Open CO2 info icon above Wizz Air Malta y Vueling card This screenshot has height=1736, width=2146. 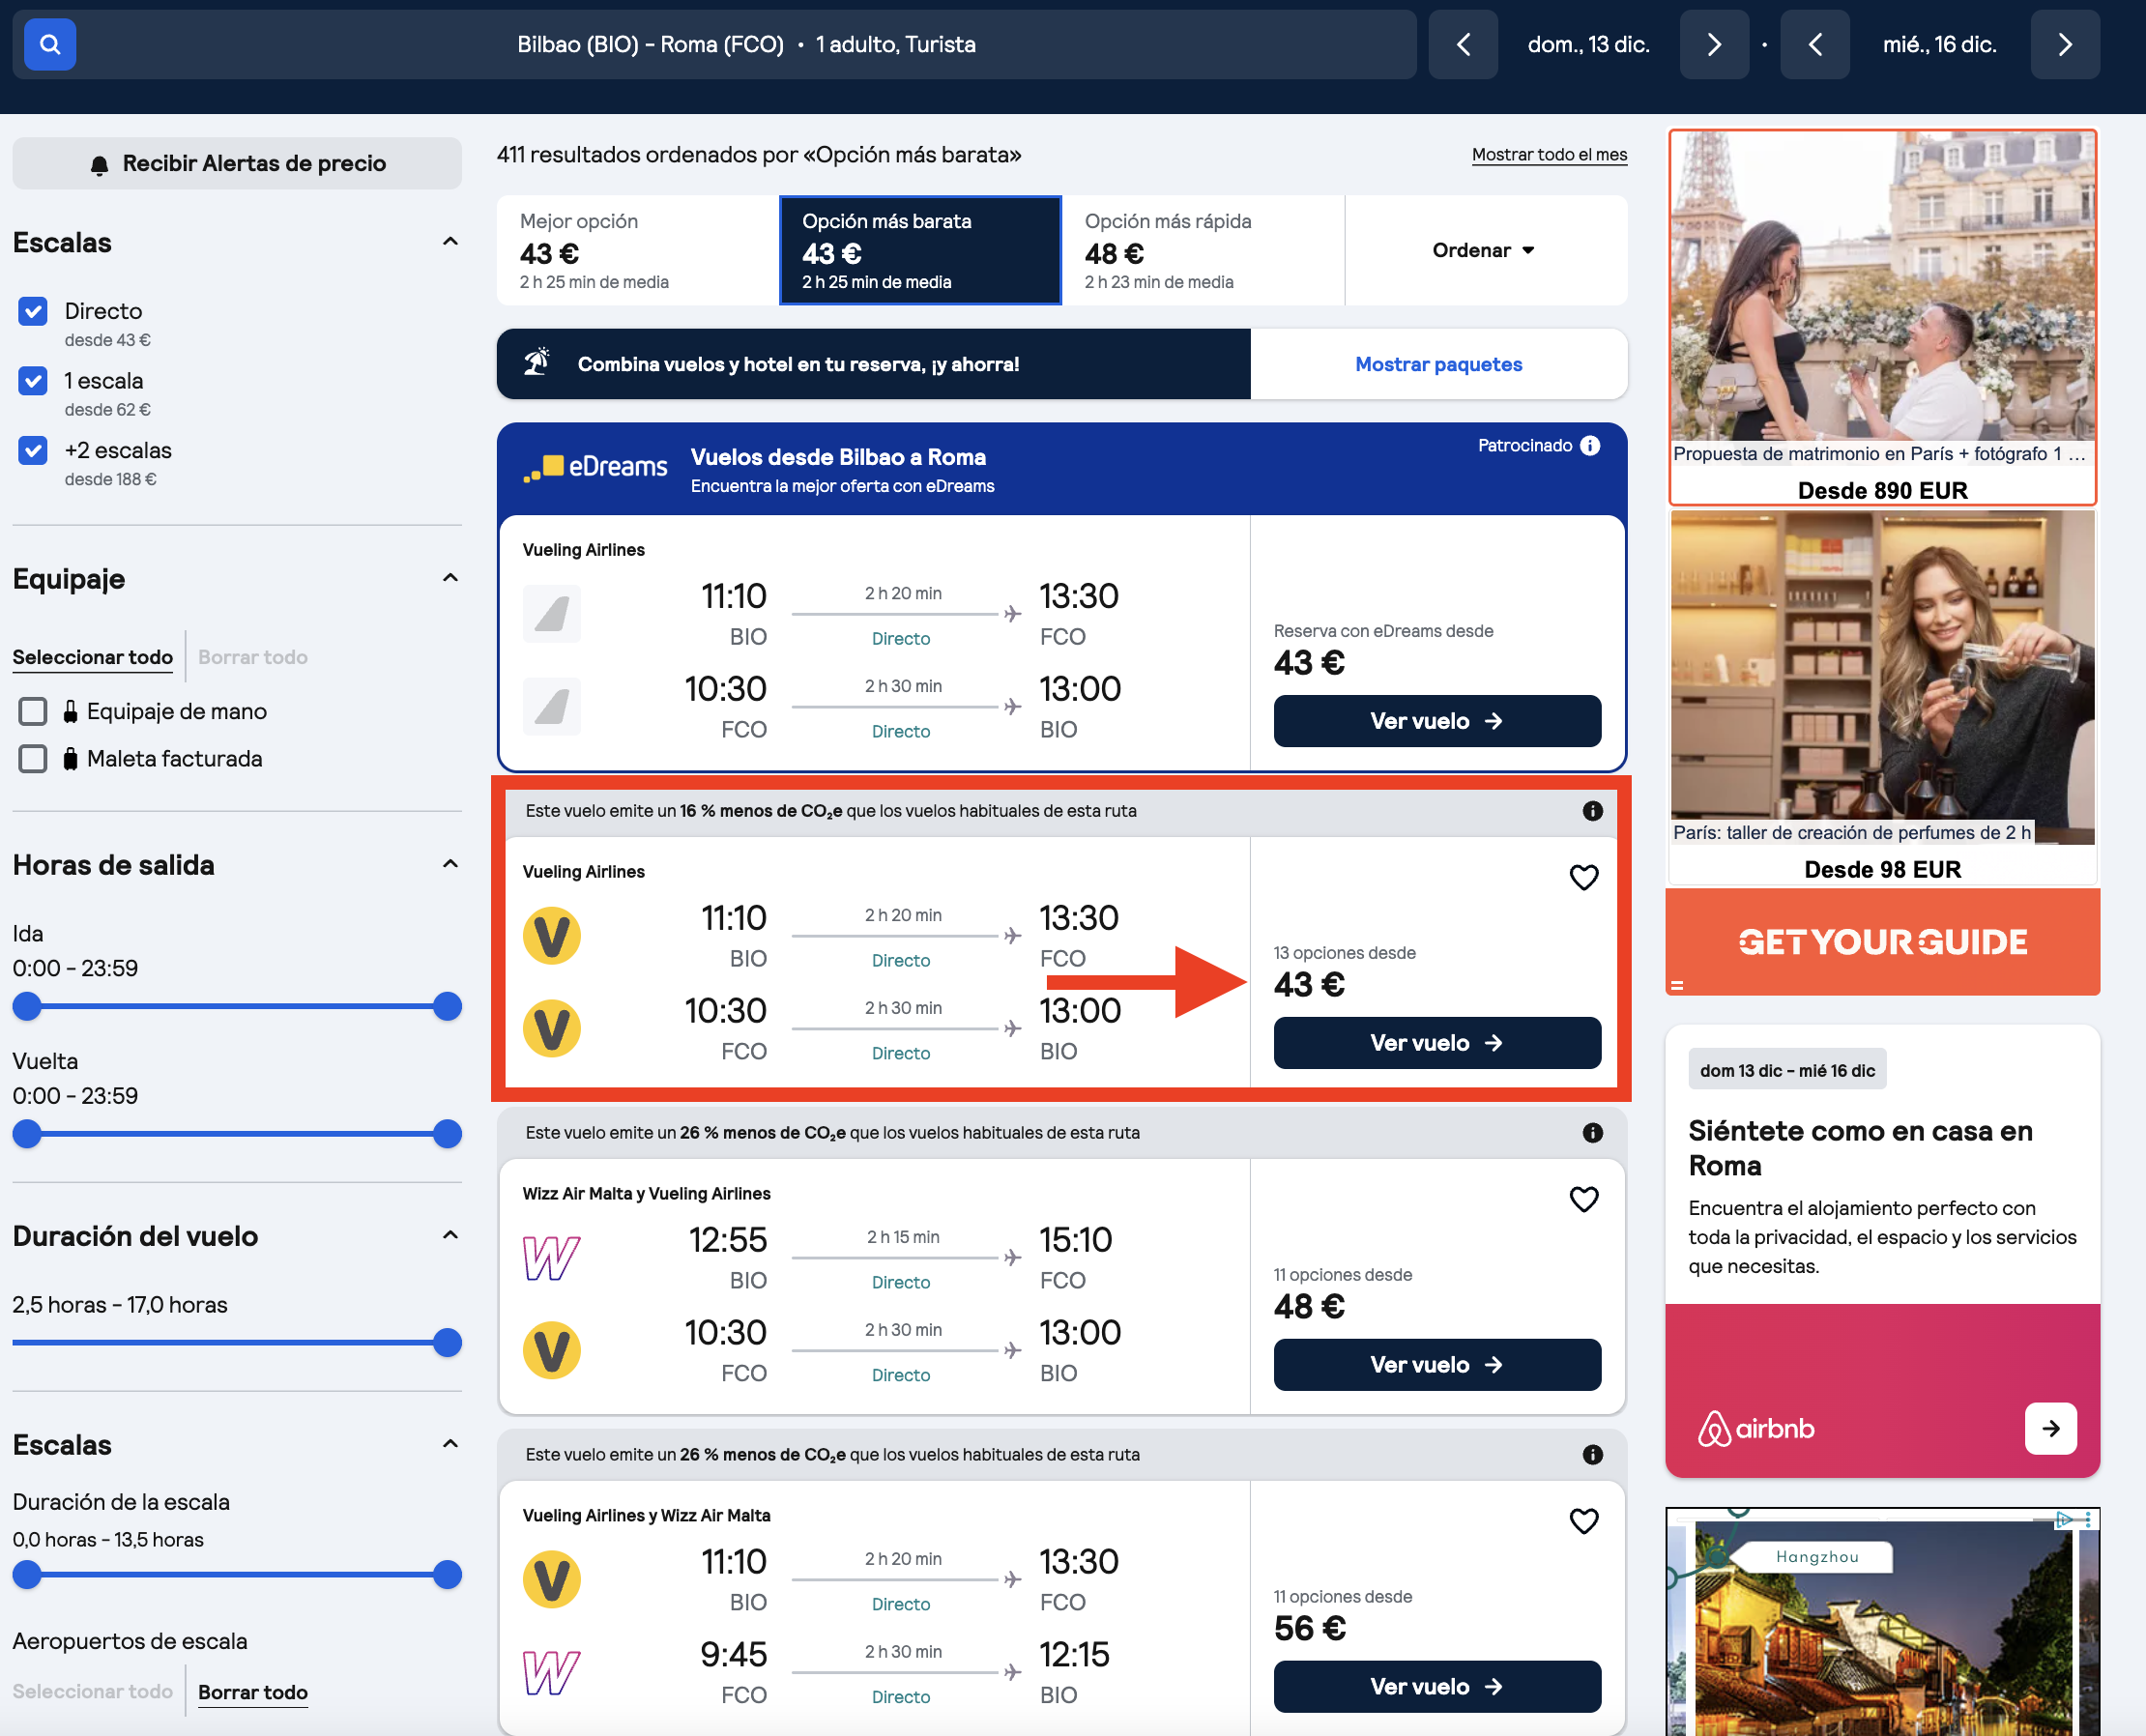(1593, 1133)
